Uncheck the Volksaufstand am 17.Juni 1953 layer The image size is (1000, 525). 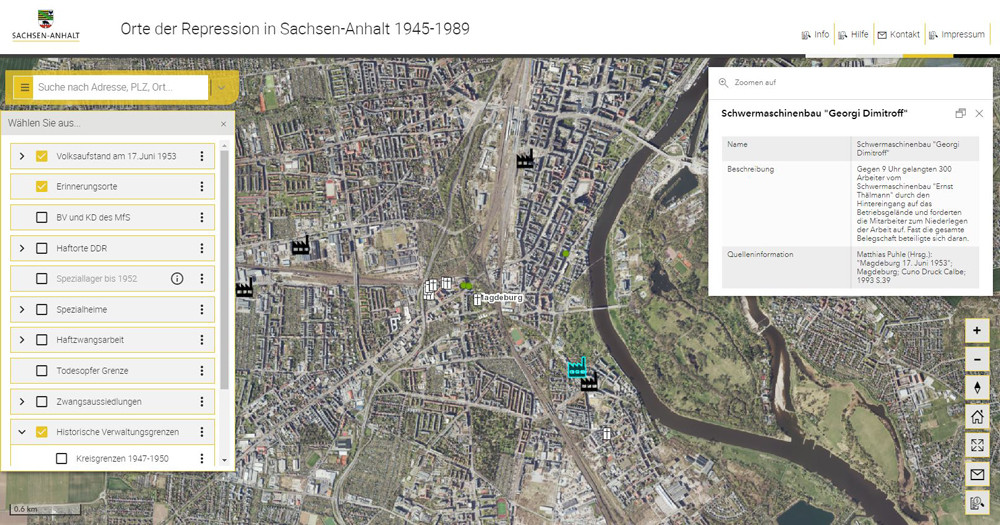pyautogui.click(x=42, y=156)
